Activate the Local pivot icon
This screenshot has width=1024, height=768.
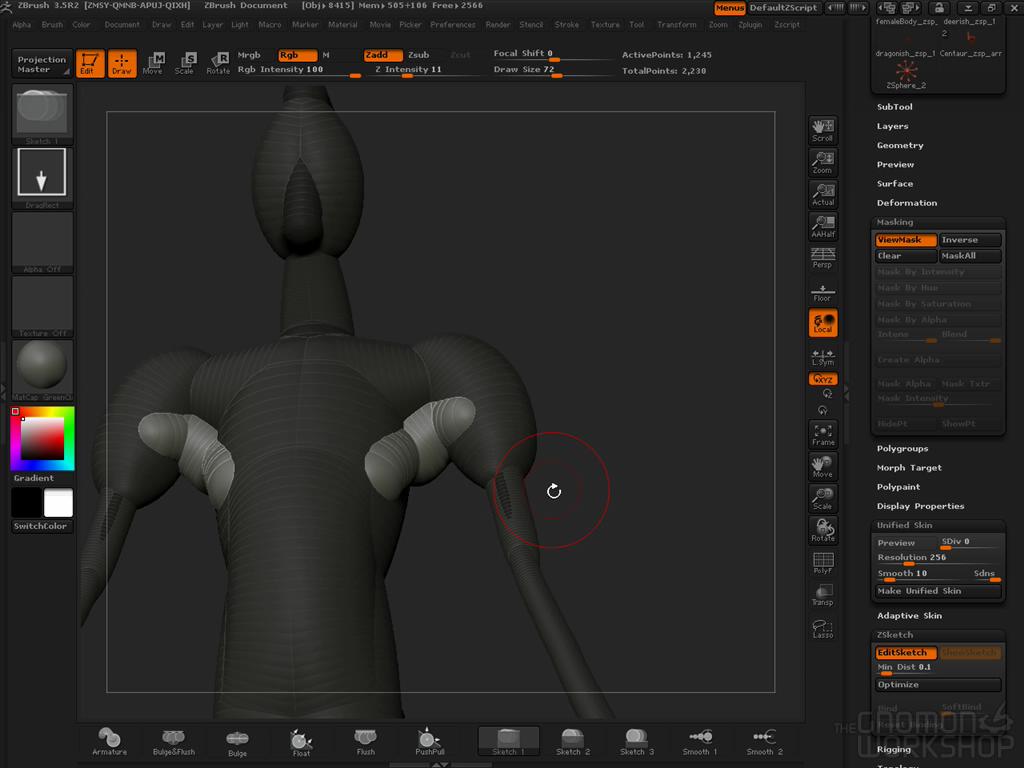(x=822, y=322)
